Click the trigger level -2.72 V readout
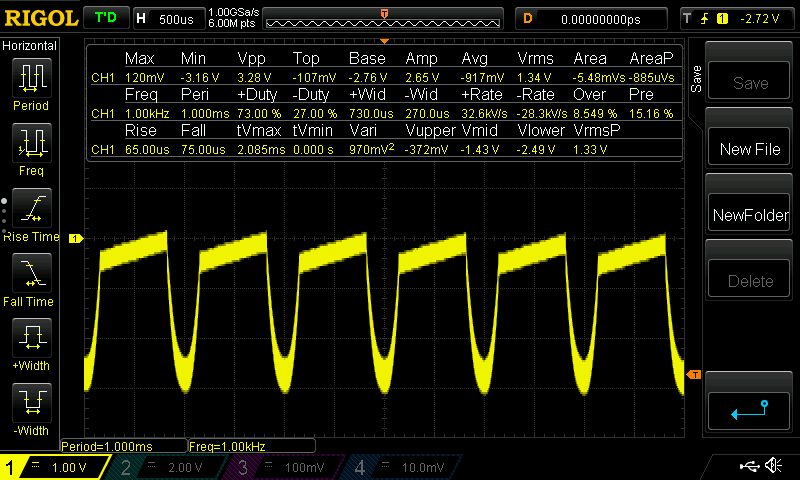Viewport: 800px width, 480px height. pyautogui.click(x=760, y=19)
